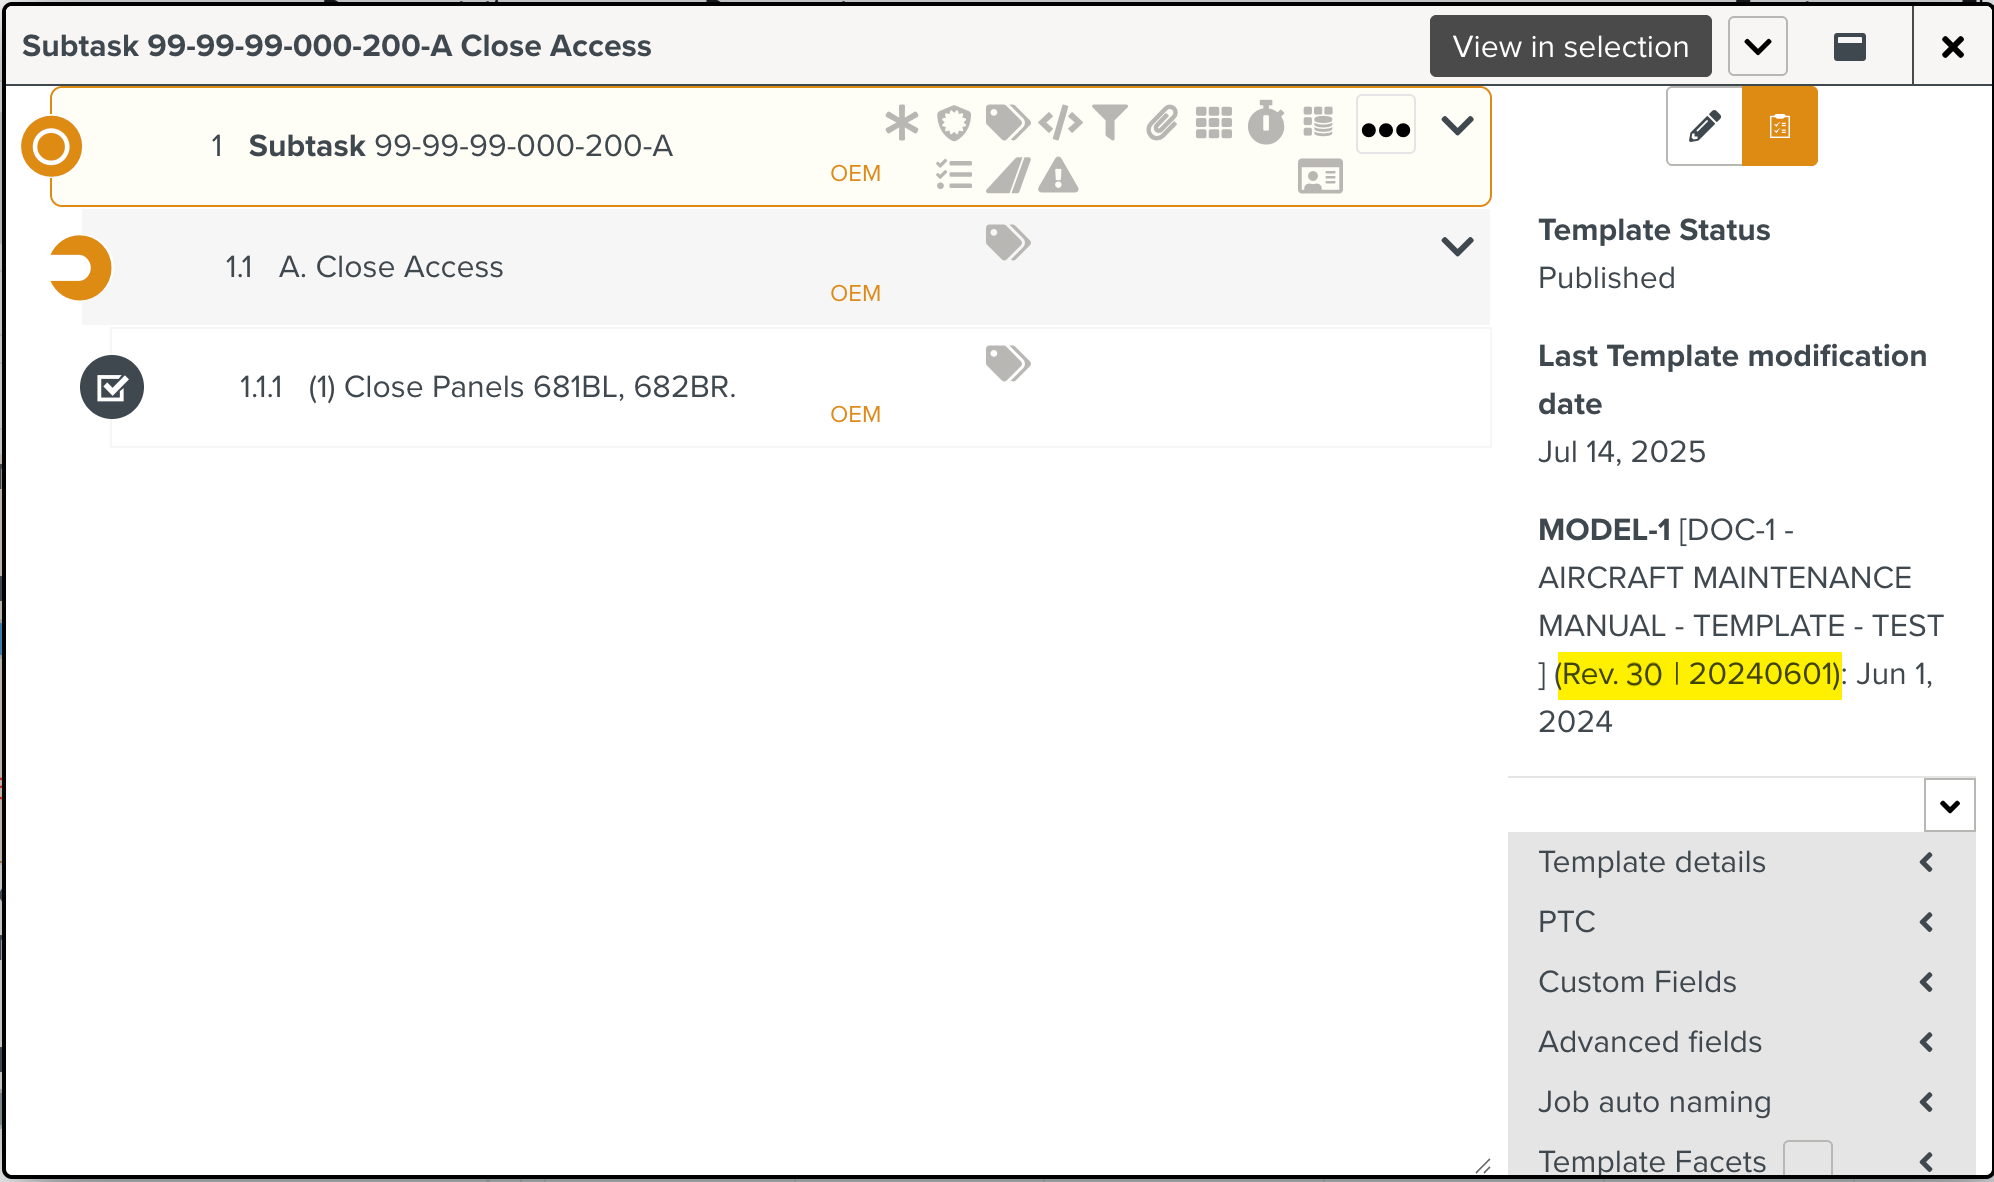Open the dropdown next to View in selection
1994x1182 pixels.
pyautogui.click(x=1757, y=46)
